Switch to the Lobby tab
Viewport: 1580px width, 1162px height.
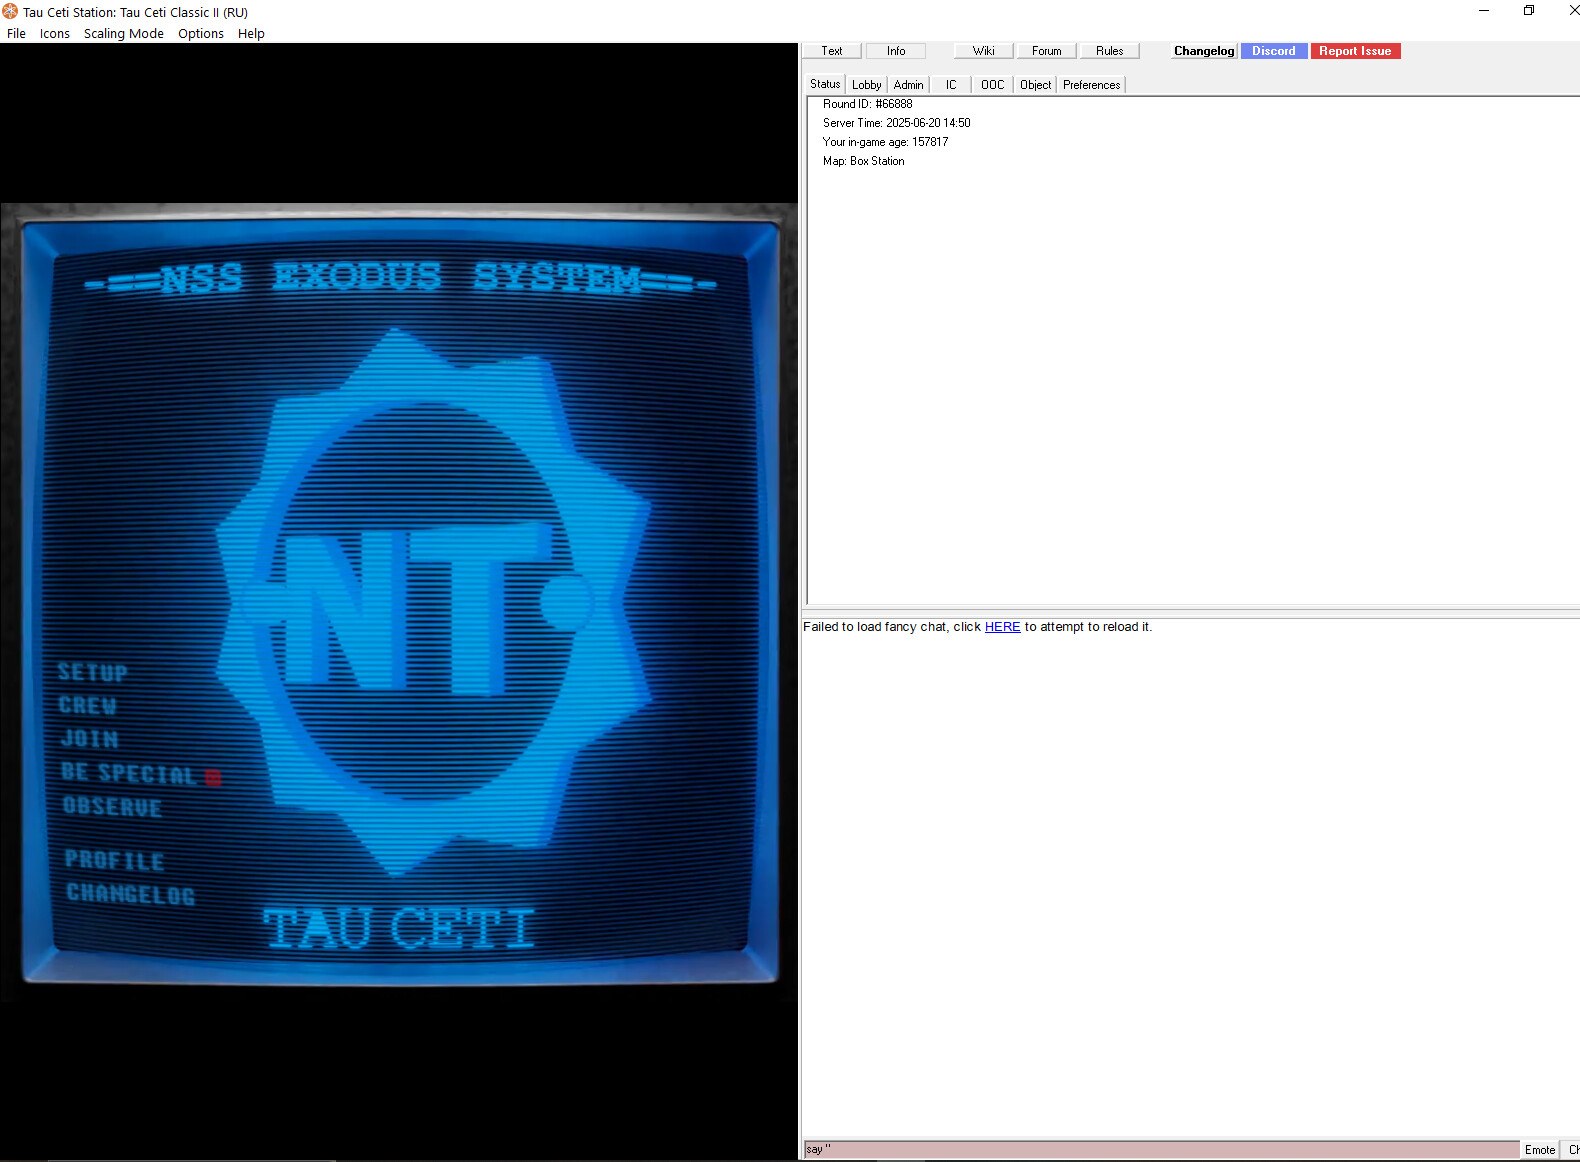point(866,85)
